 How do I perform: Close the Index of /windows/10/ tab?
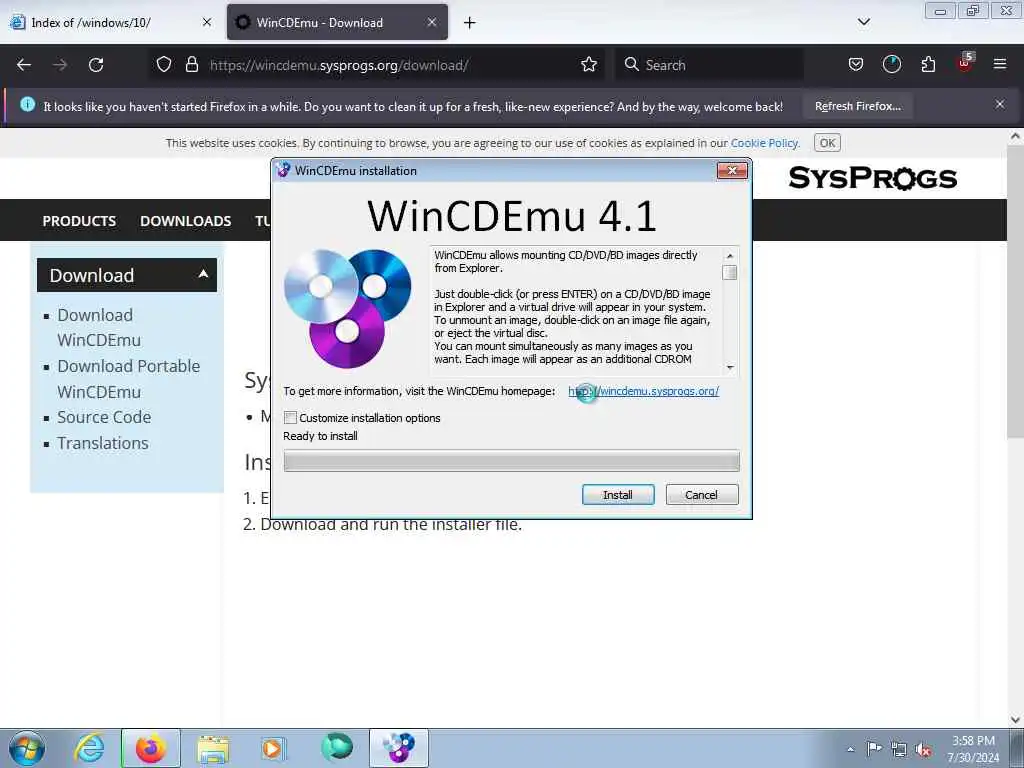coord(207,22)
